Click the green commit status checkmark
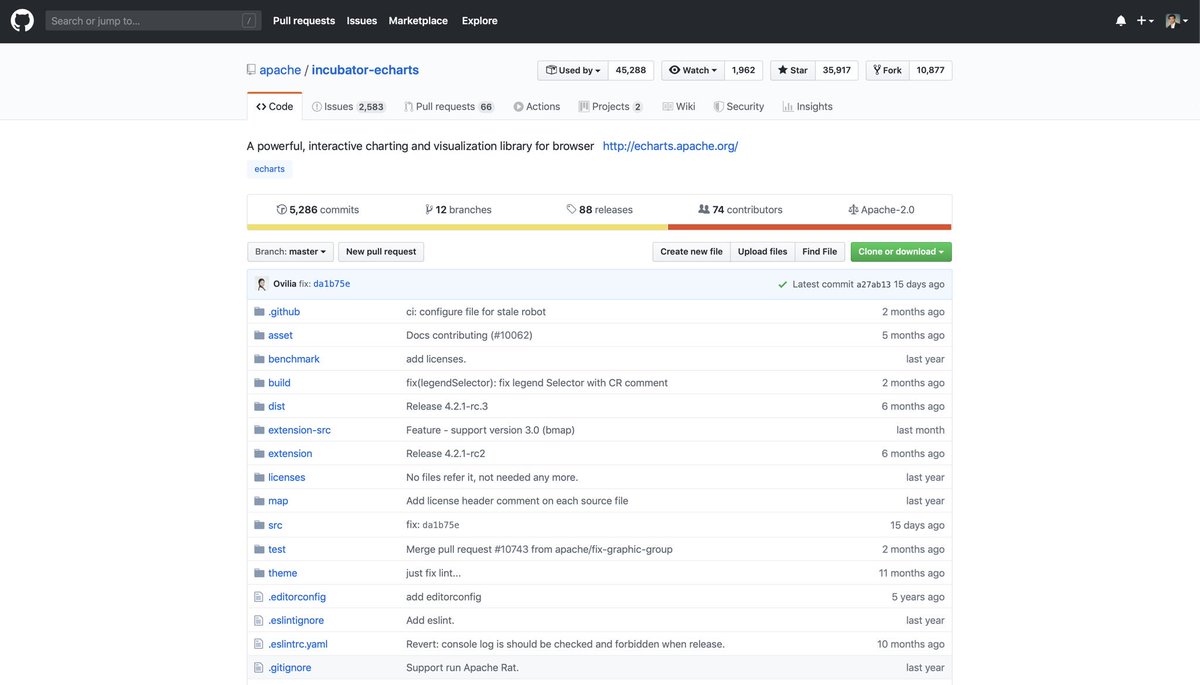1200x685 pixels. click(783, 284)
